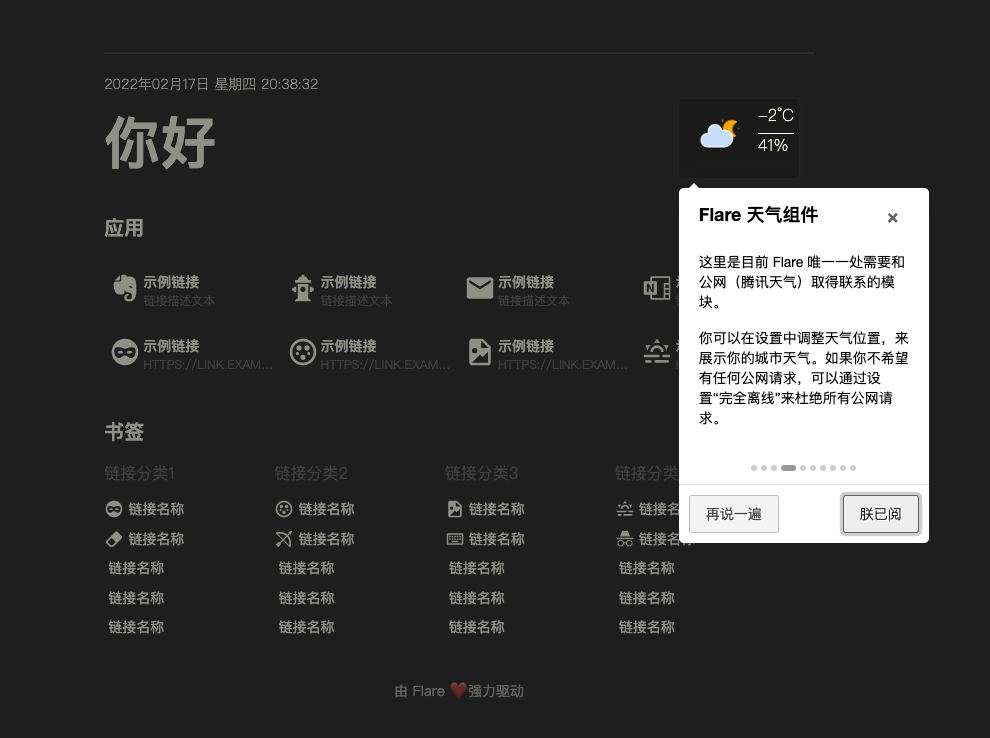Screen dimensions: 990x738
Task: Click the -2°C temperature reading
Action: [x=775, y=116]
